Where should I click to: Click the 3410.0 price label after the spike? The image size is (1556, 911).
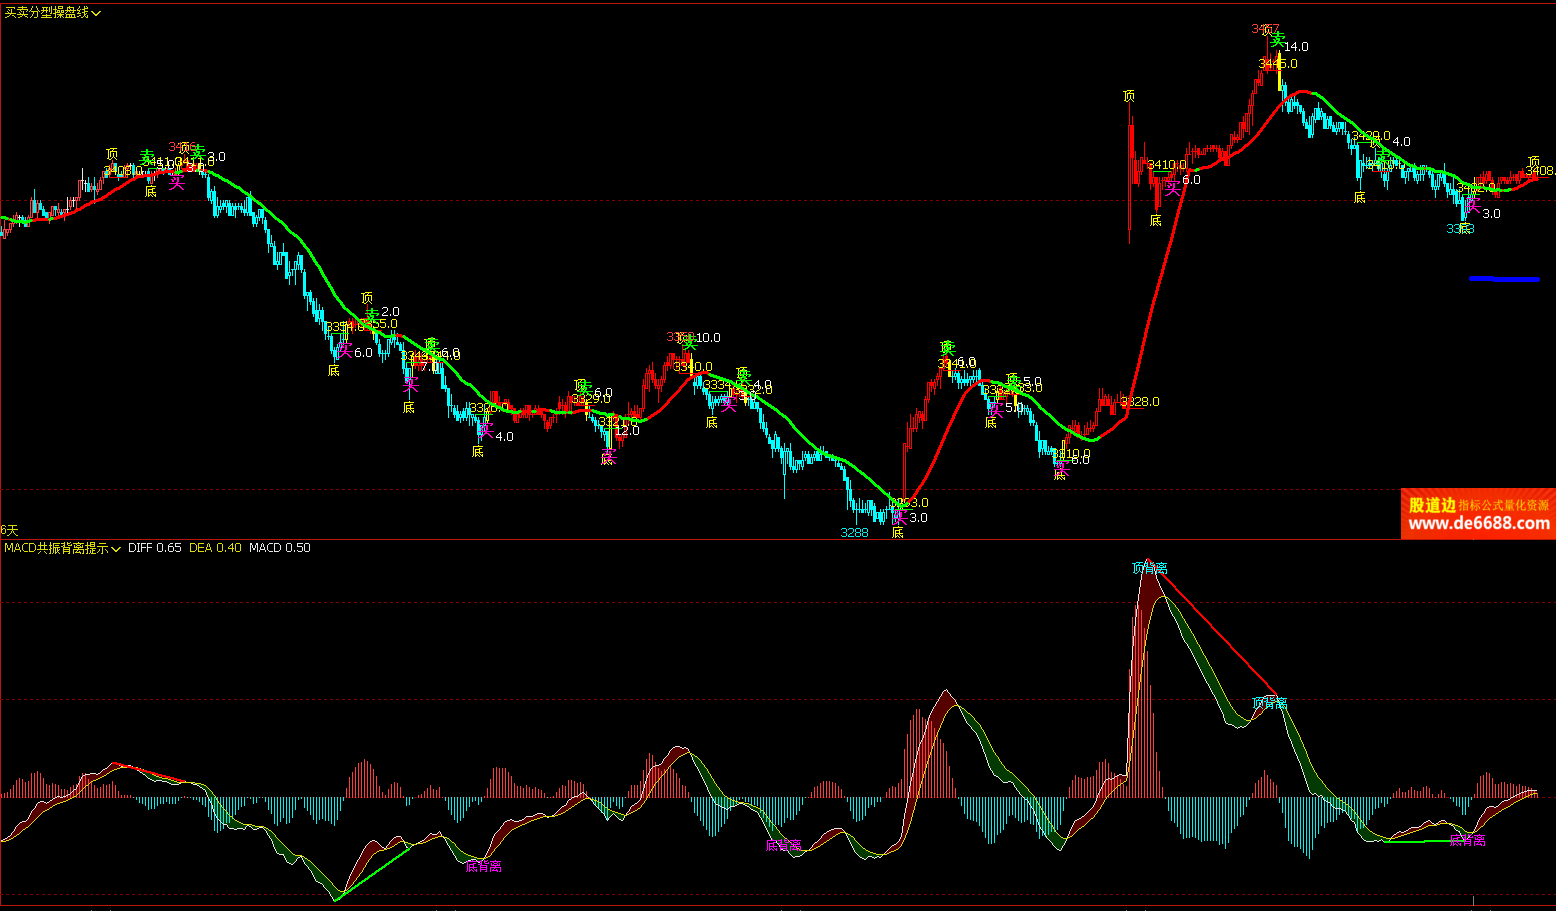(x=1167, y=165)
